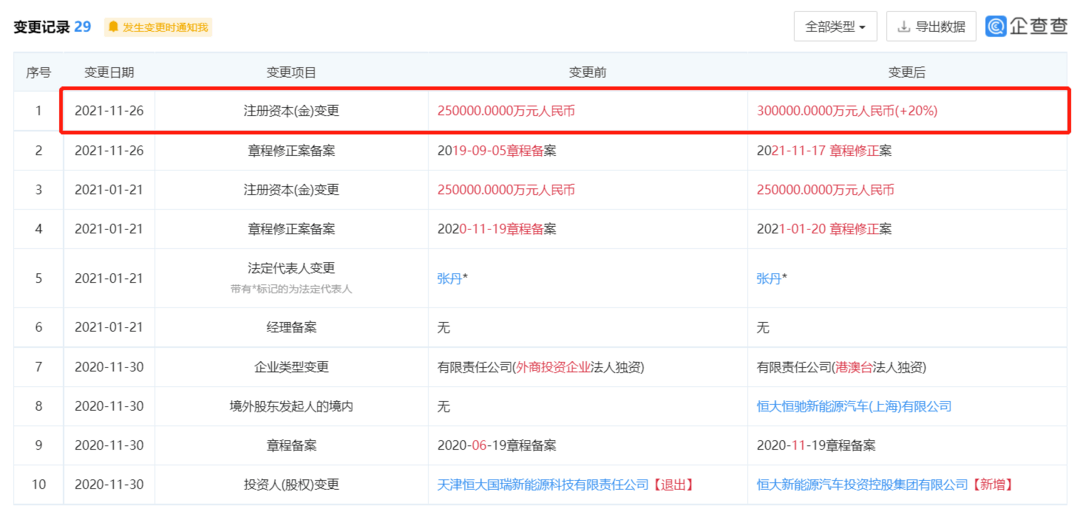Select 2021-11-17 章程修正案 cell

[x=824, y=151]
